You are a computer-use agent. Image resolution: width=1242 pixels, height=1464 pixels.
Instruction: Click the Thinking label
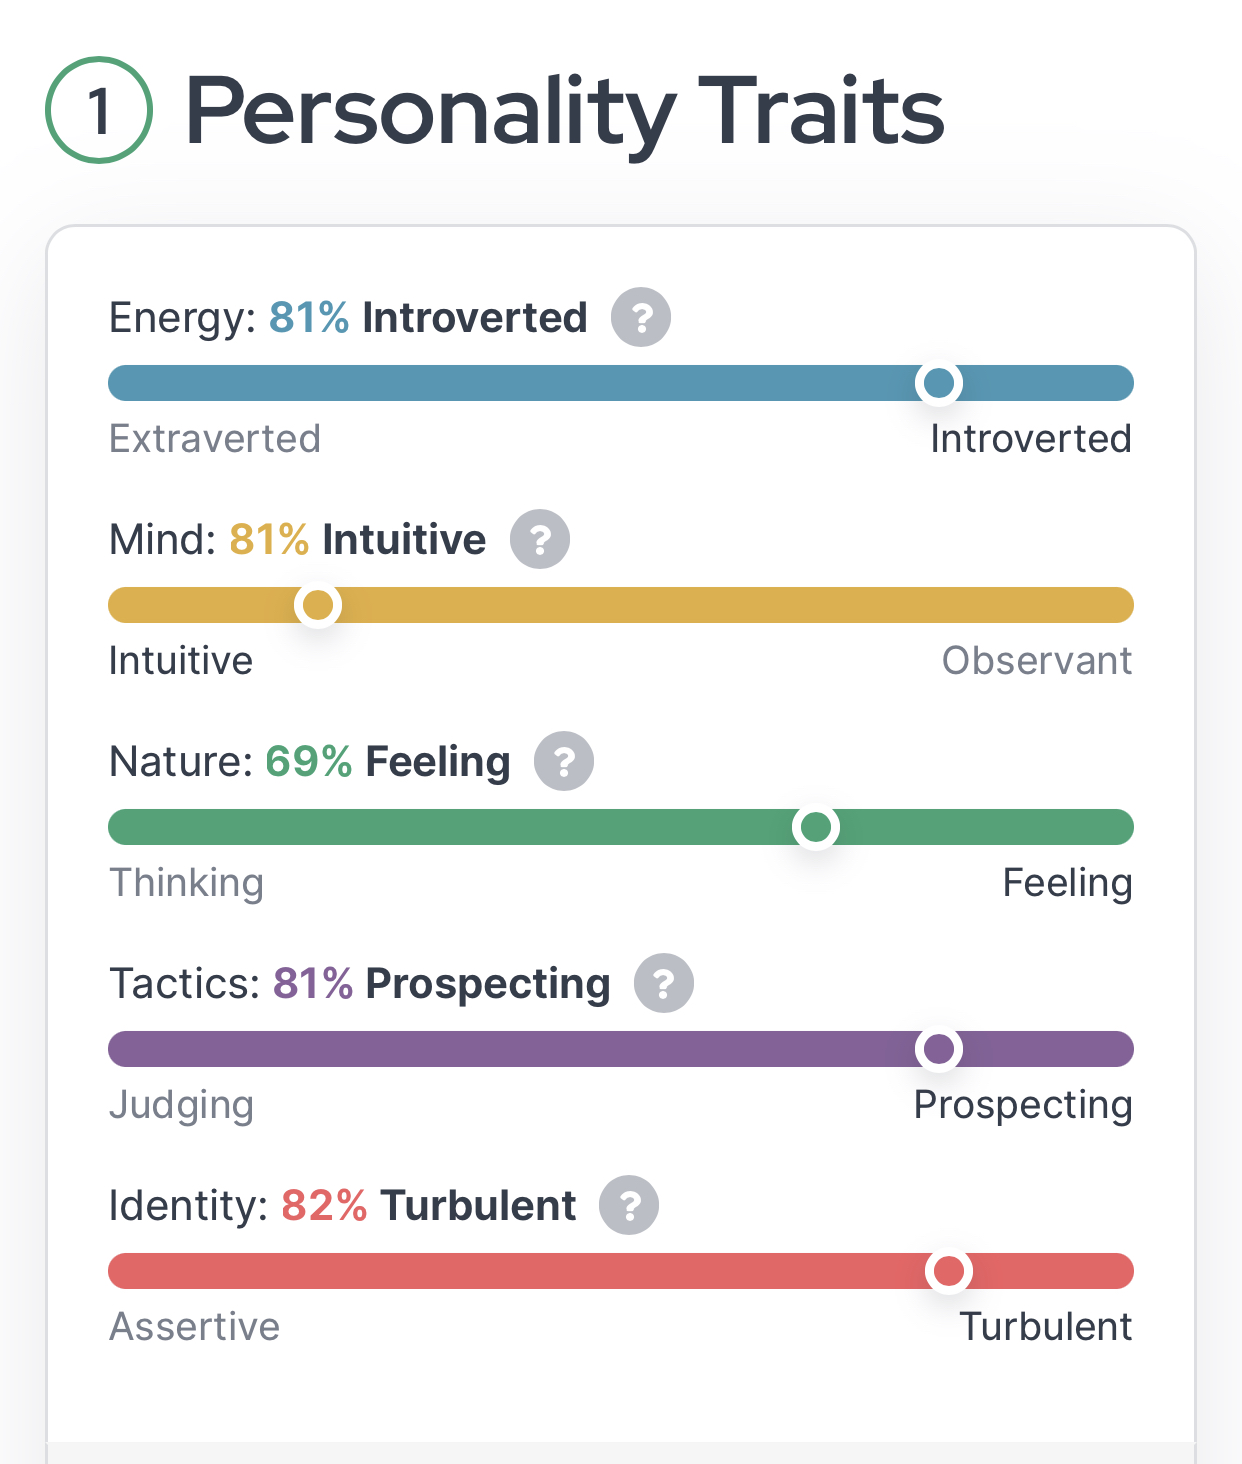point(187,883)
